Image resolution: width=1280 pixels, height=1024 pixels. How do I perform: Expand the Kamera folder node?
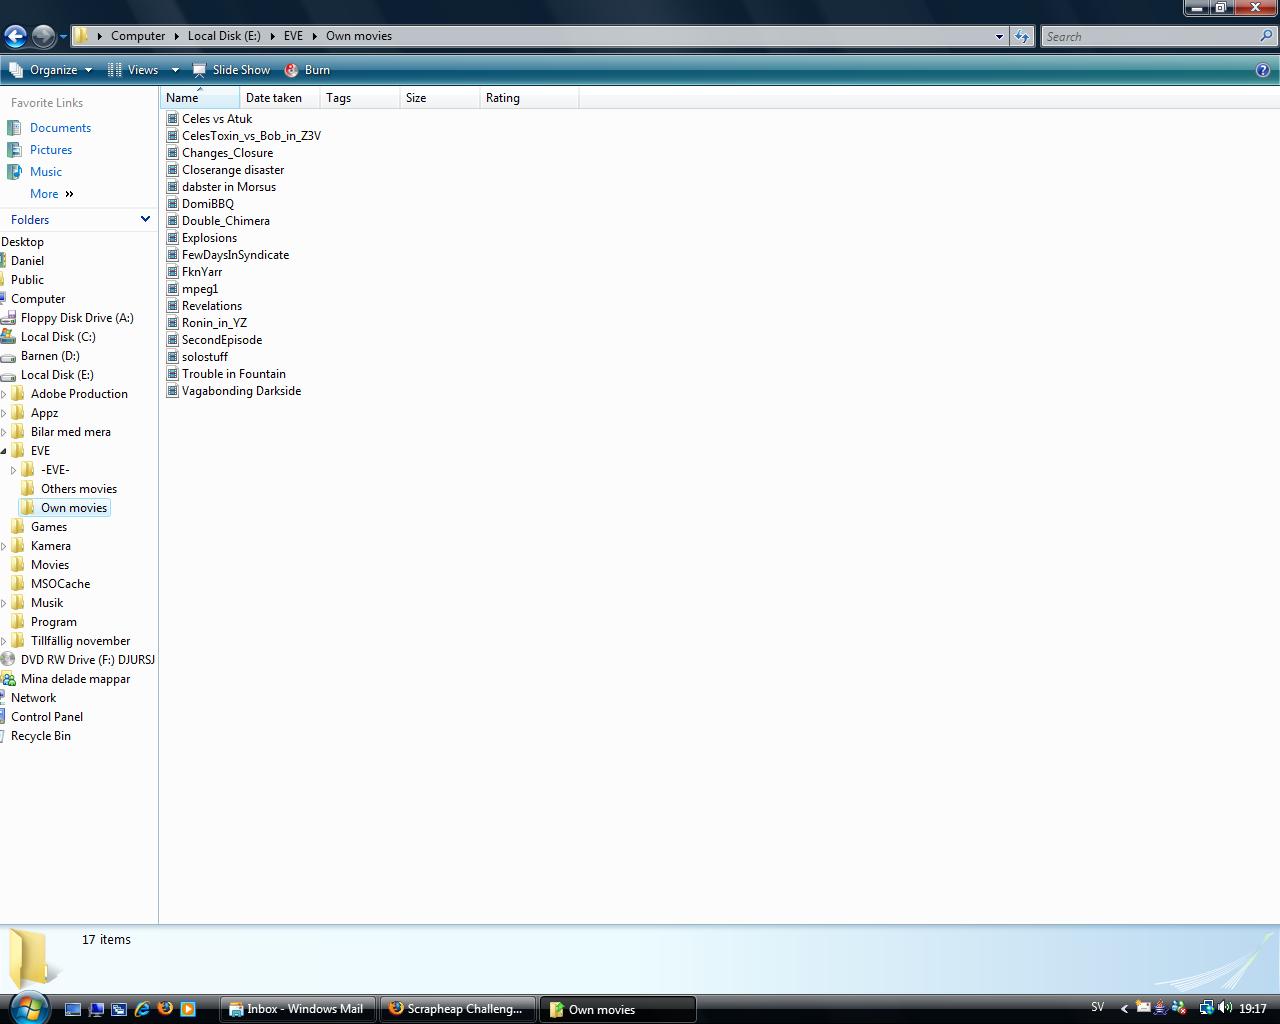4,546
